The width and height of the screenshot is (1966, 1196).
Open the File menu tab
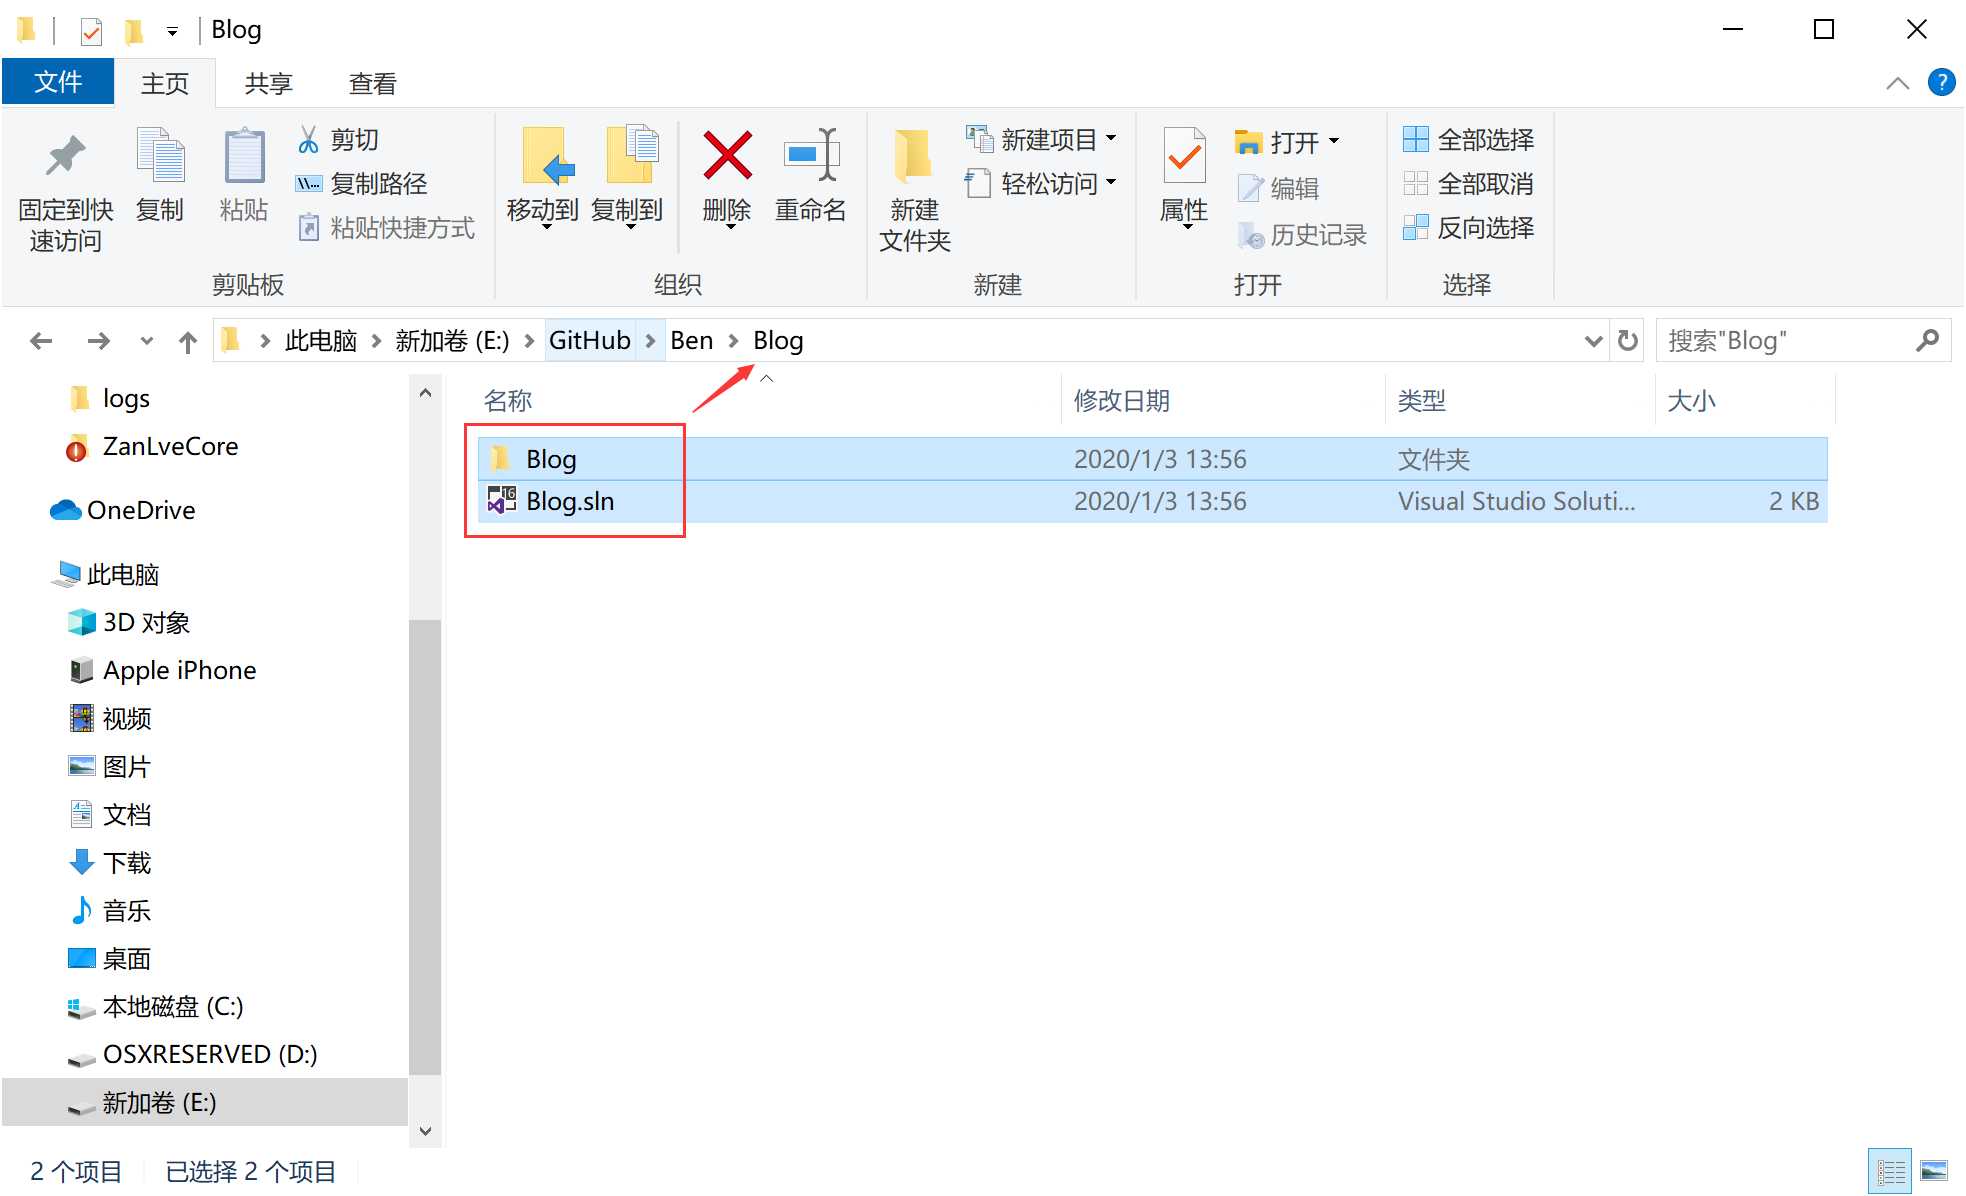click(58, 82)
